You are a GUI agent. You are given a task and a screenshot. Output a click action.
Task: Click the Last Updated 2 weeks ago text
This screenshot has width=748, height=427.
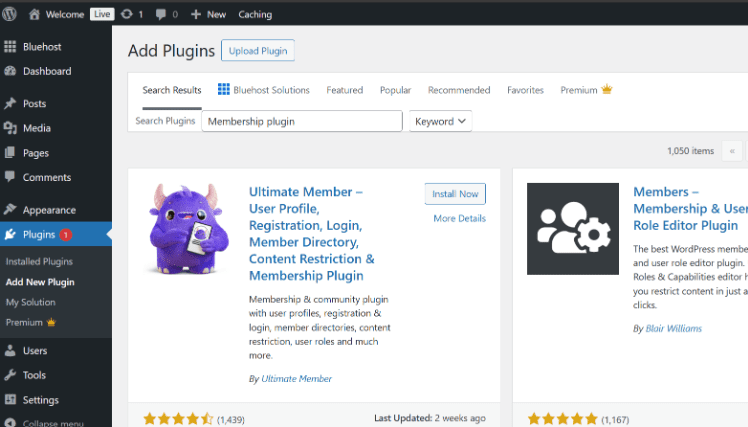tap(430, 418)
